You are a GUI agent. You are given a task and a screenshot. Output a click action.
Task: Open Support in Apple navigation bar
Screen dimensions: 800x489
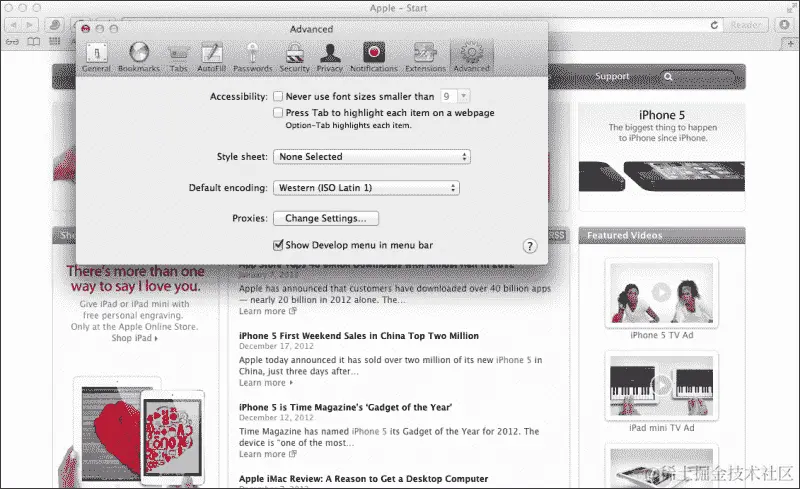coord(612,77)
